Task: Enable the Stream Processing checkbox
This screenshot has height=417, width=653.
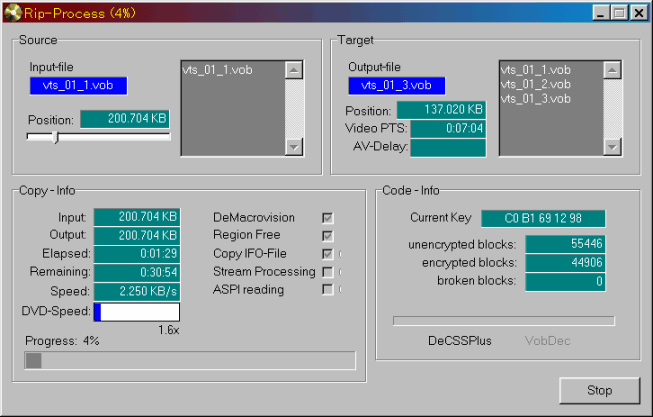Action: point(327,271)
